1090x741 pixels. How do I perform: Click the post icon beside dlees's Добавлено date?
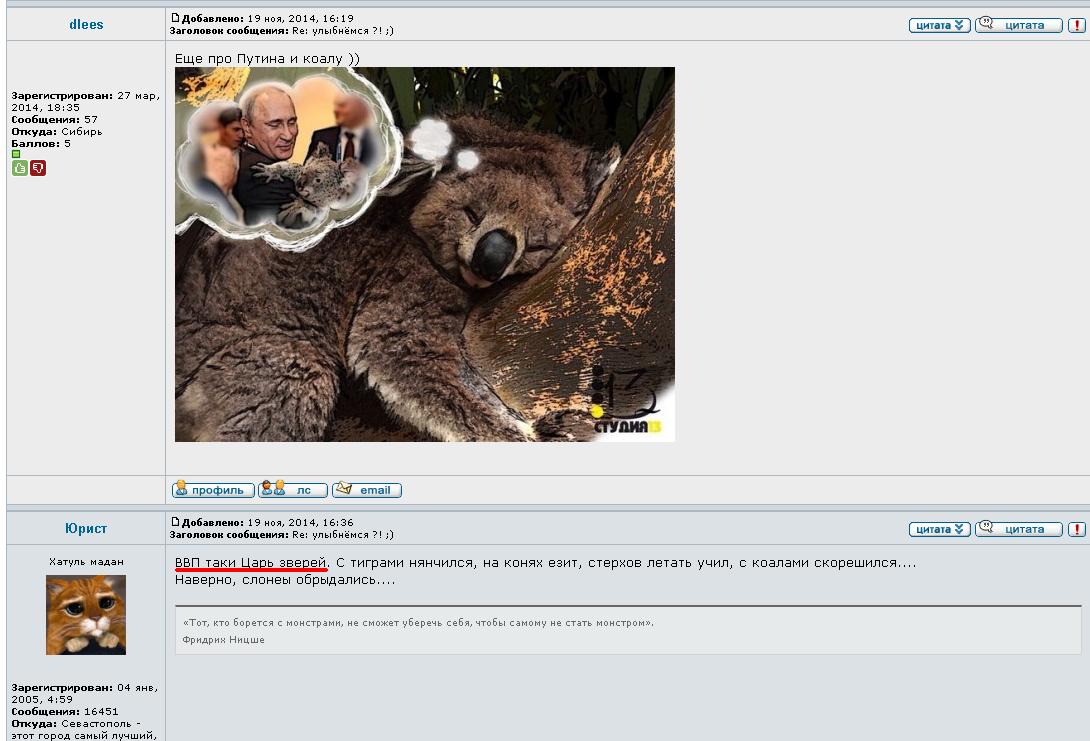coord(175,18)
